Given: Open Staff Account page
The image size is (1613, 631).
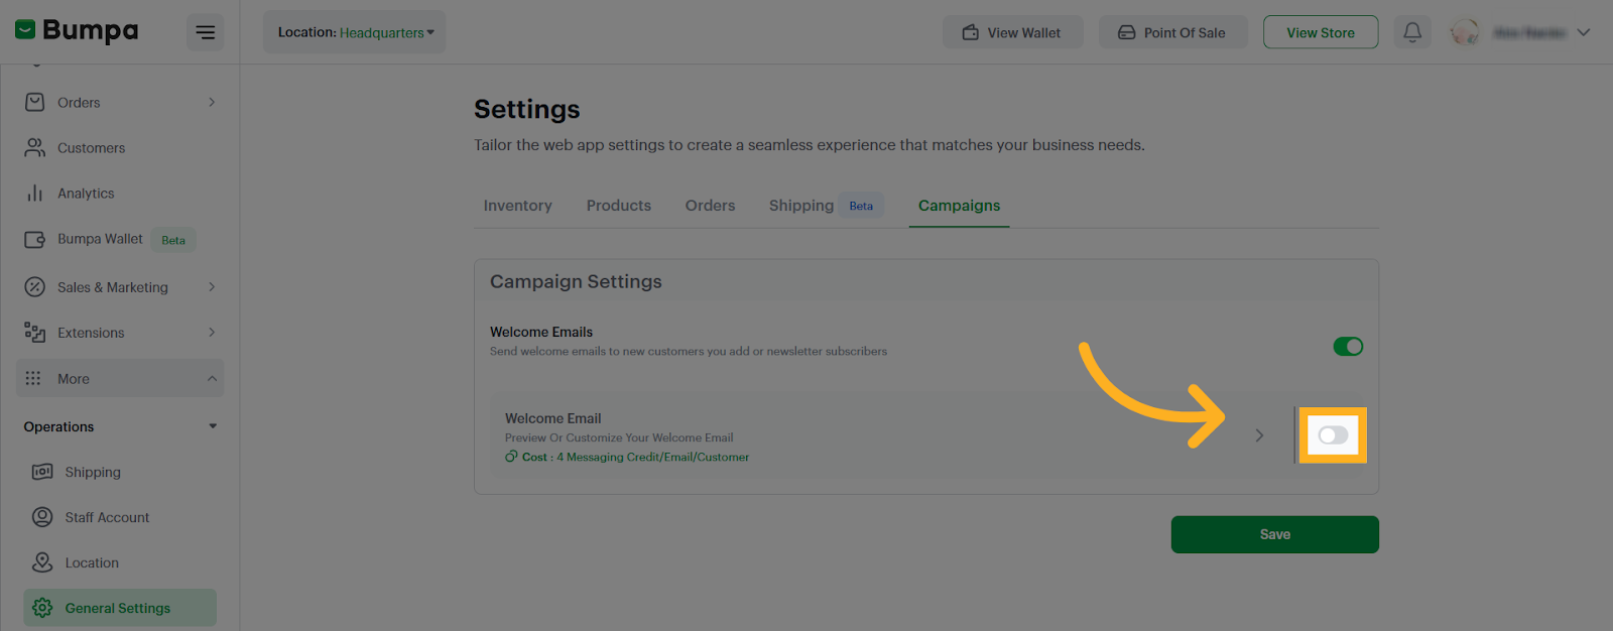Looking at the screenshot, I should [107, 517].
